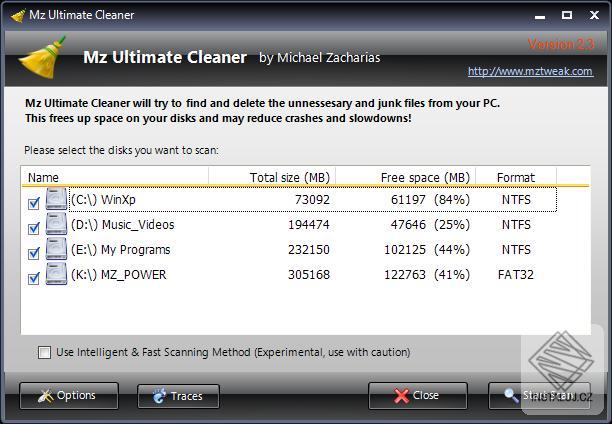Screen dimensions: 612x424
Task: Maximize the Mz Ultimate Cleaner window
Action: pyautogui.click(x=567, y=15)
